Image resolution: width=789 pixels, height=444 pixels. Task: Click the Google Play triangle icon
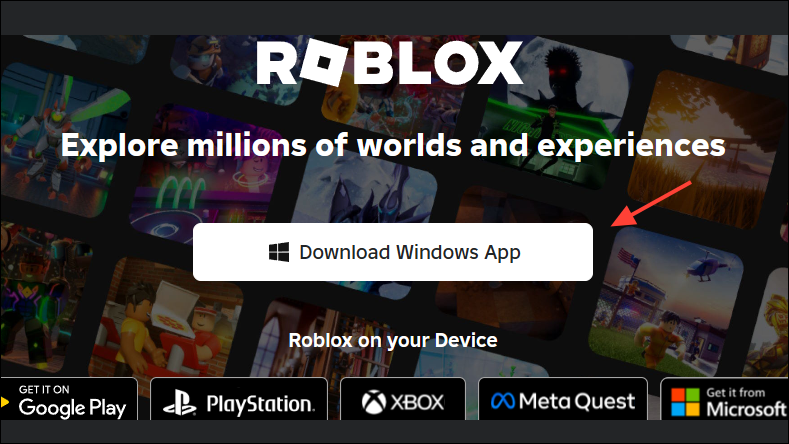click(x=5, y=402)
